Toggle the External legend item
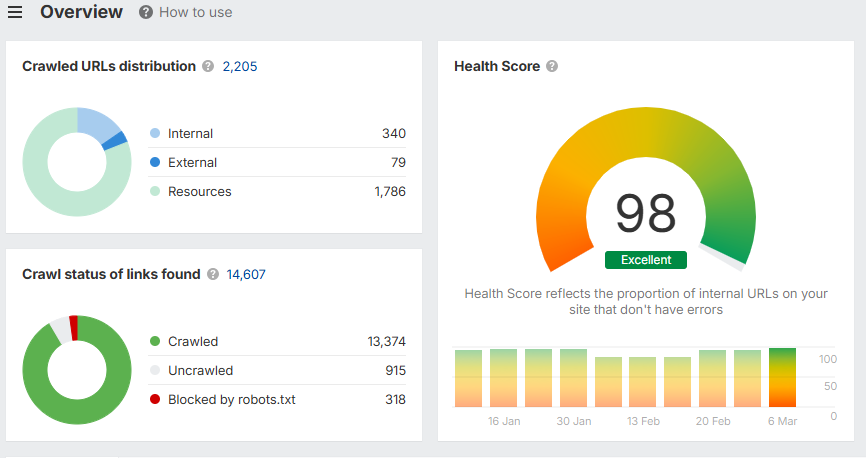The width and height of the screenshot is (866, 458). click(192, 163)
